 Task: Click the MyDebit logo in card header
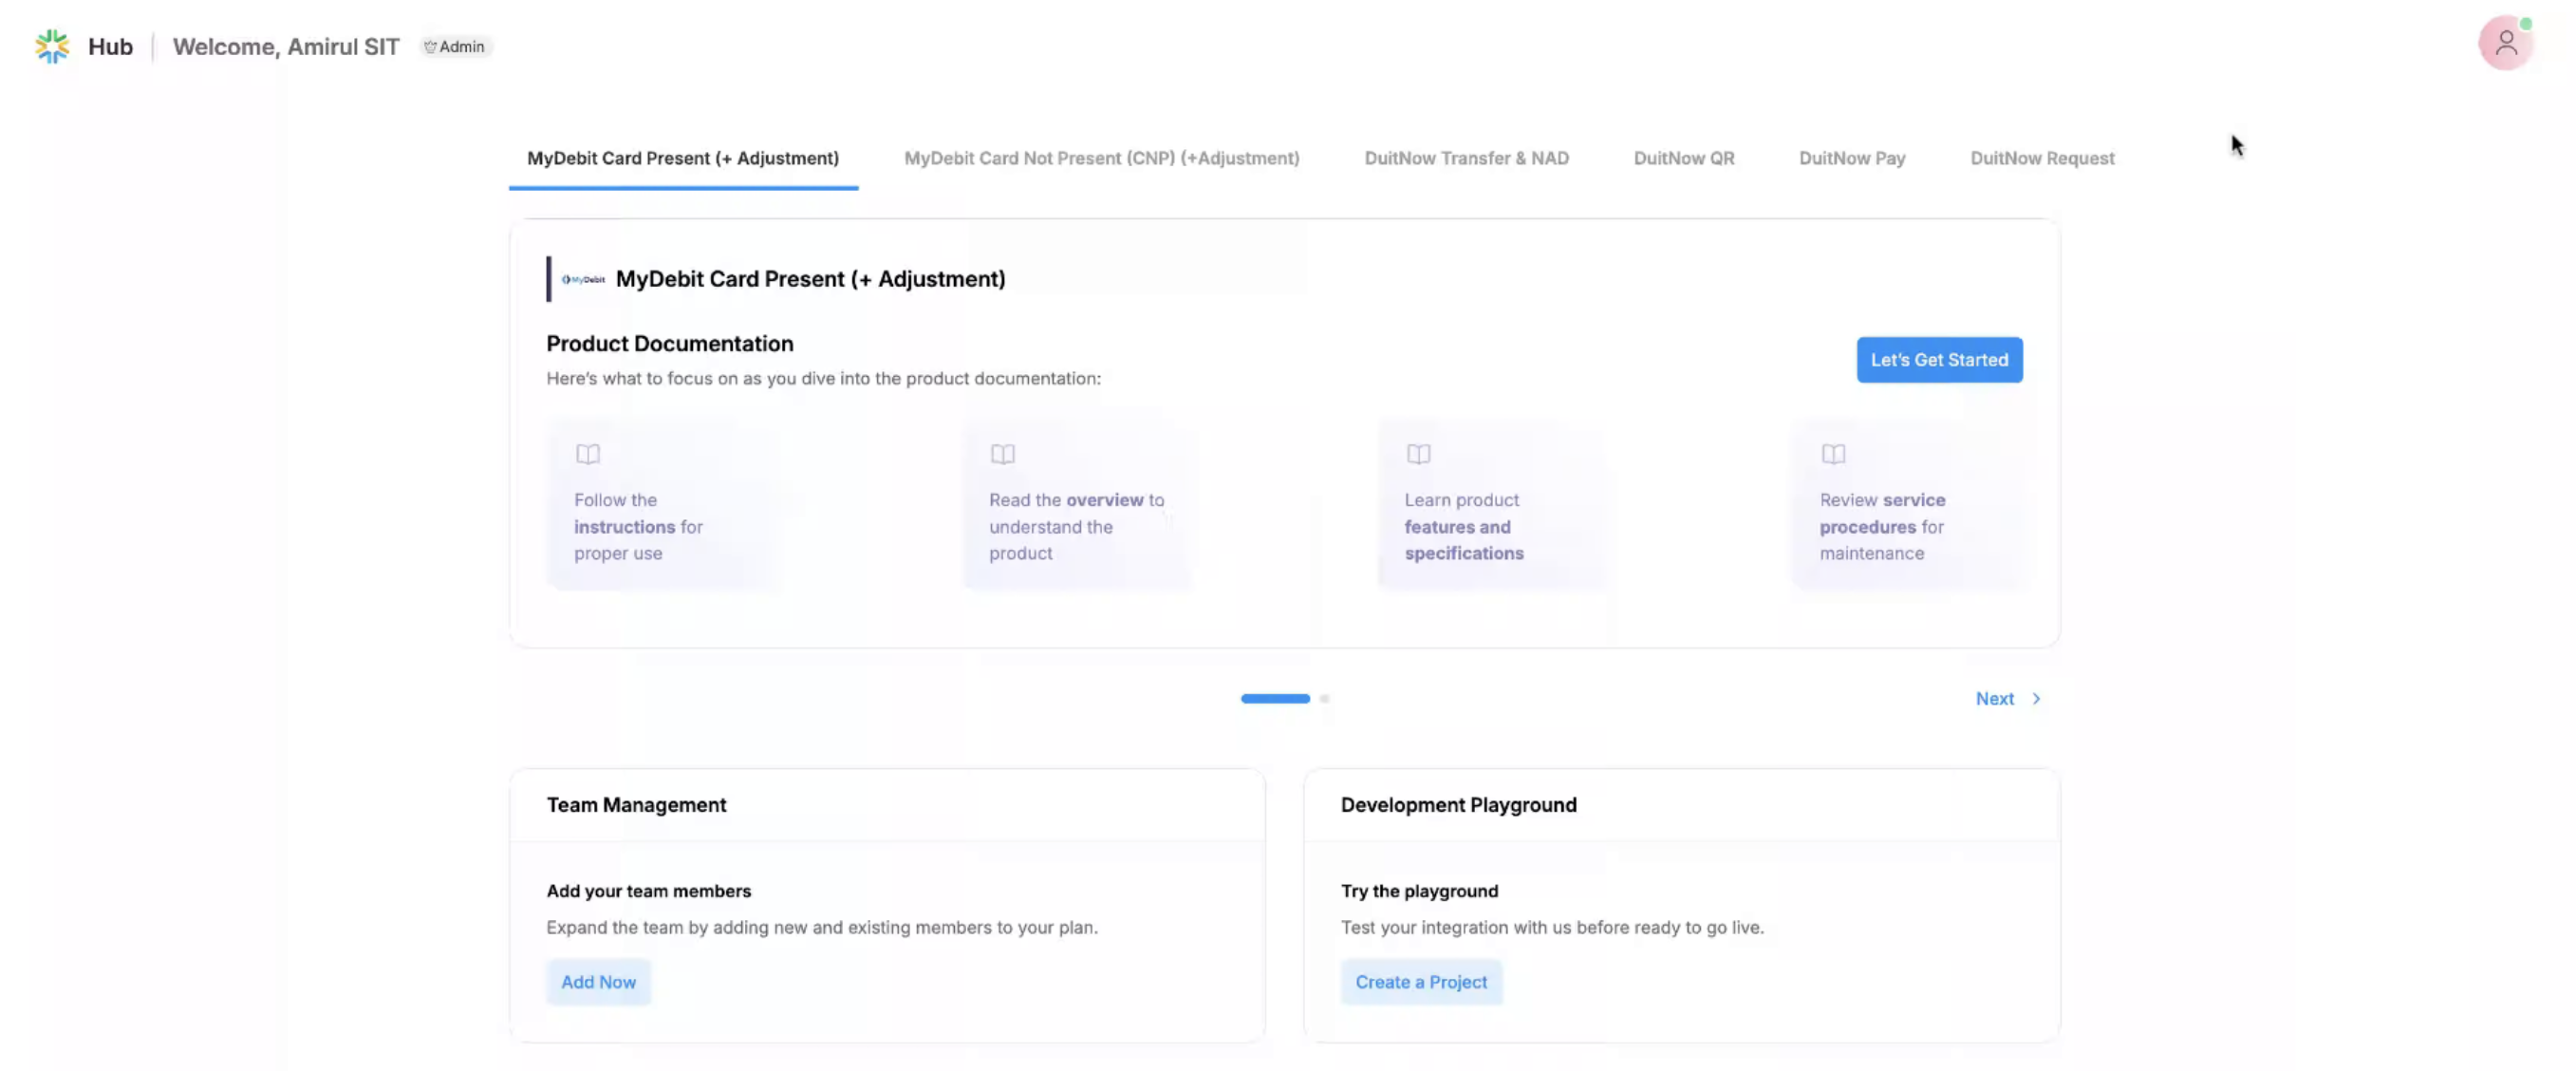[583, 279]
